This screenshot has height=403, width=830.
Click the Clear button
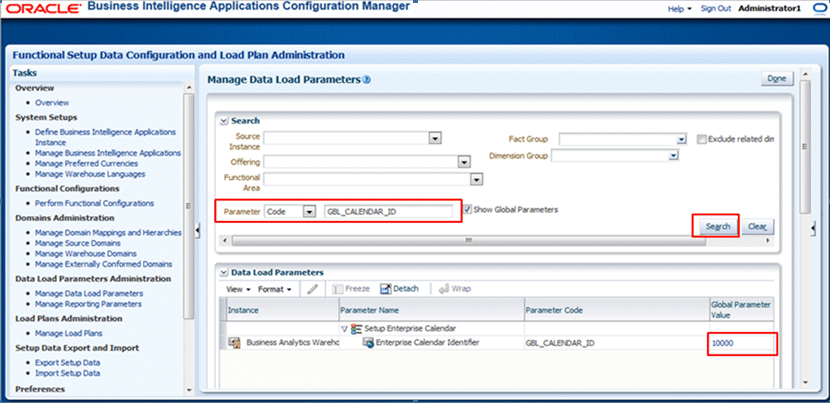pos(757,227)
